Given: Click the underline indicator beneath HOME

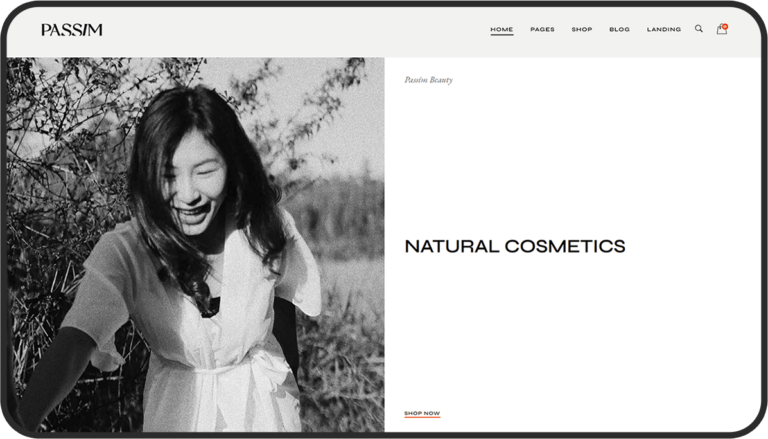Looking at the screenshot, I should pos(501,35).
